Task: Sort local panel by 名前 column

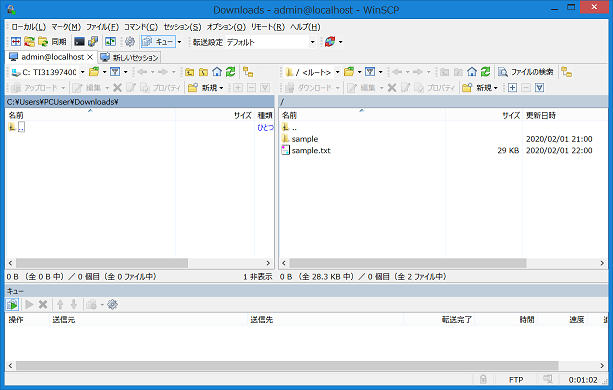Action: click(x=91, y=115)
